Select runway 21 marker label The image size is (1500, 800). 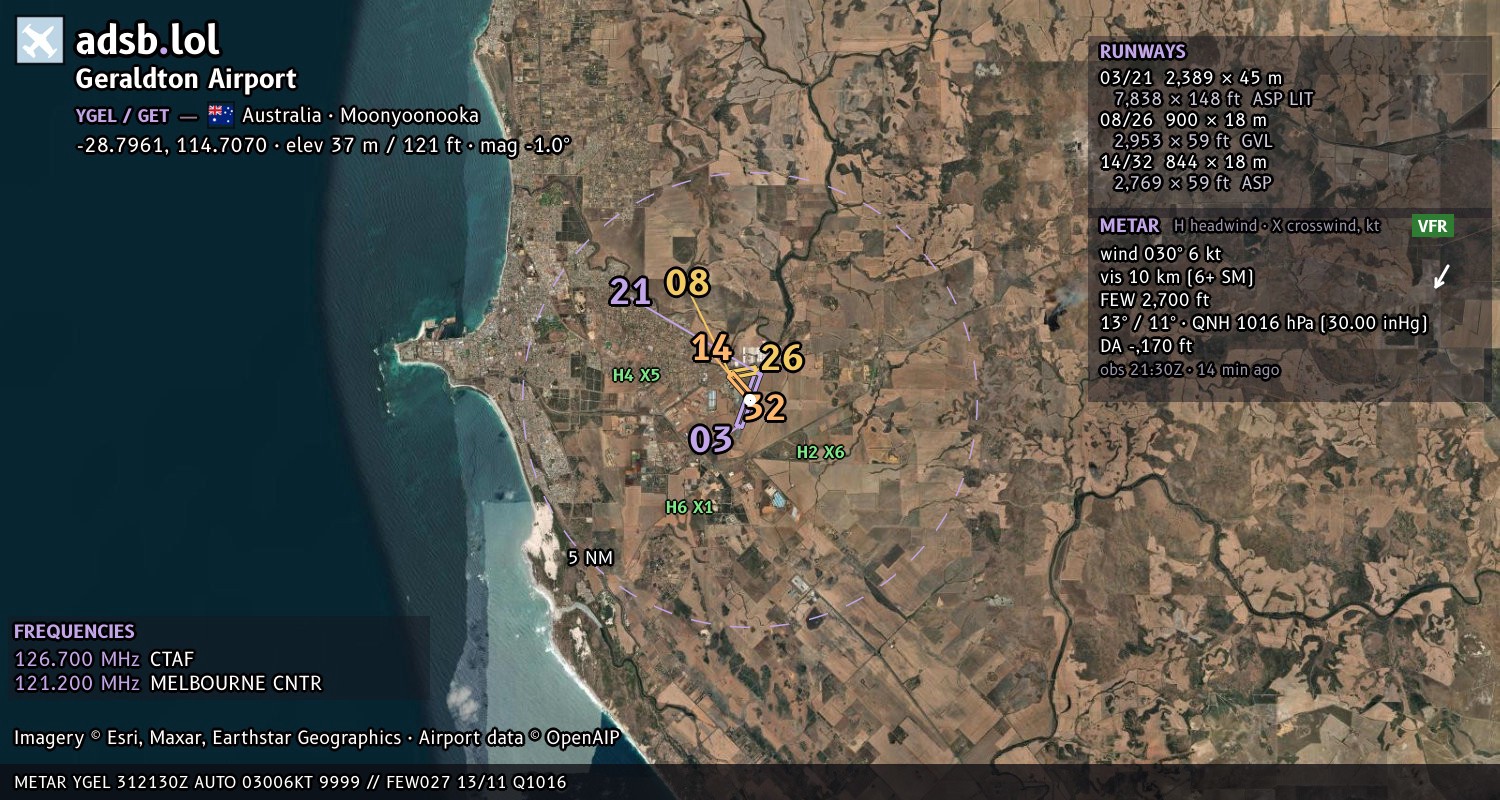[631, 291]
